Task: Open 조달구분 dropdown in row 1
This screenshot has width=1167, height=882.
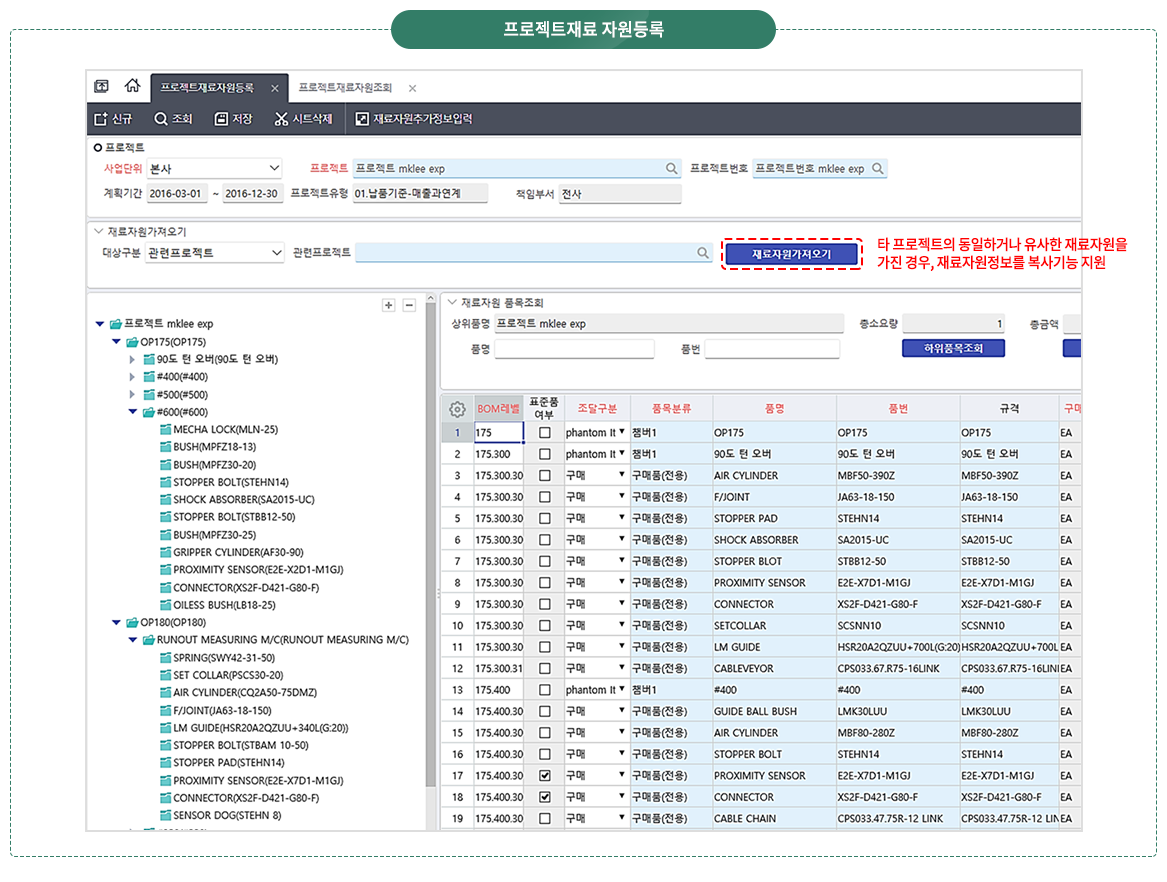Action: click(621, 432)
